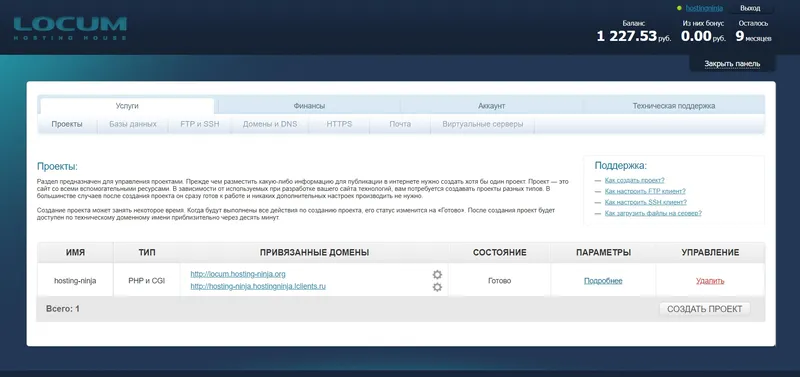Viewport: 800px width, 377px height.
Task: Open the hostingninja account link
Action: tap(704, 8)
